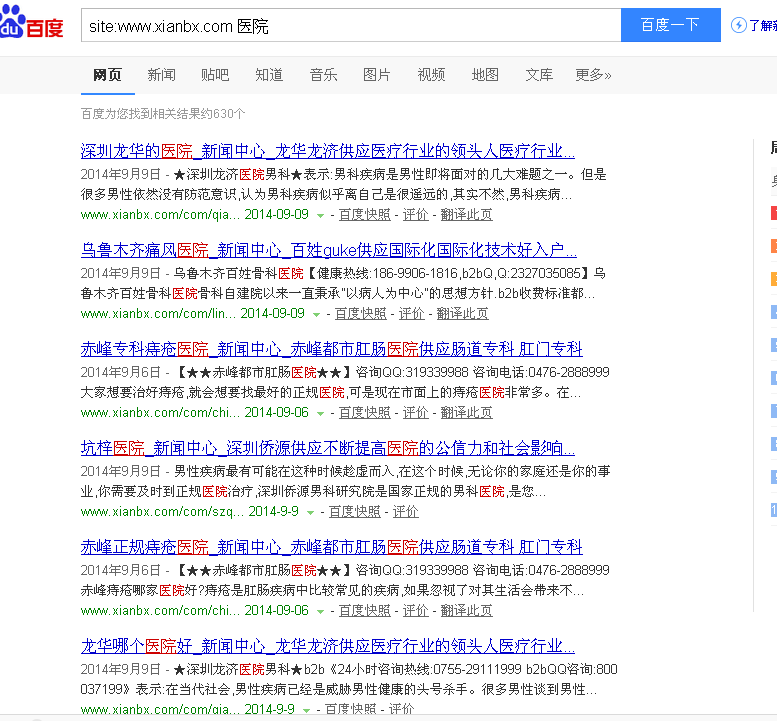This screenshot has height=721, width=777.
Task: Click URL www.xianbx.com/com/lin... 2014-09-09
Action: 193,314
